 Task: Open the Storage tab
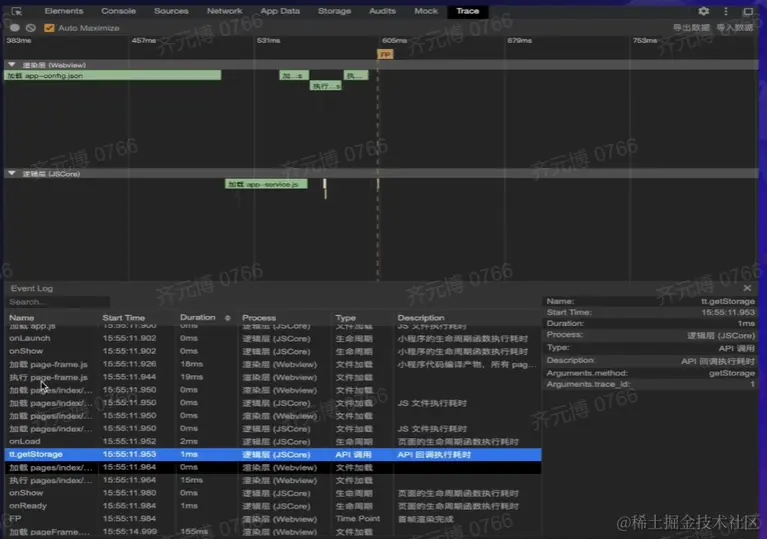point(334,11)
